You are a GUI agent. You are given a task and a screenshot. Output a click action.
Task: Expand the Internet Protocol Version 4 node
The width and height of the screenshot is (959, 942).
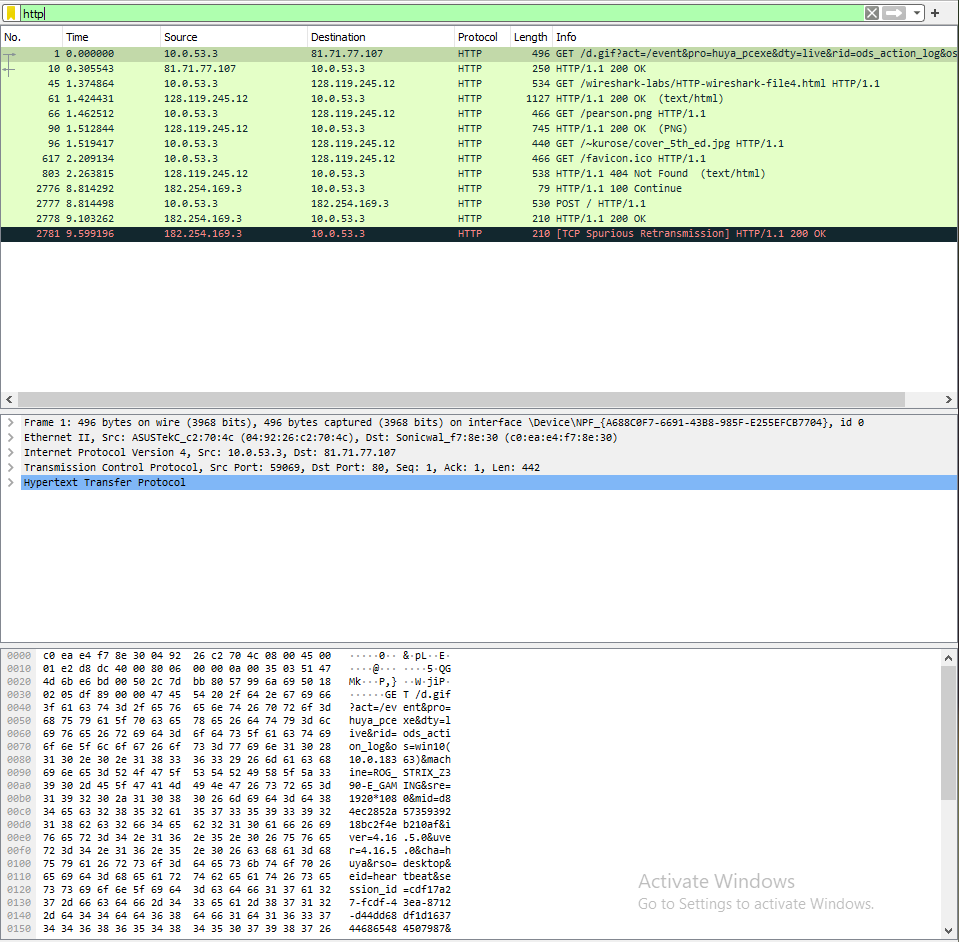coord(10,452)
